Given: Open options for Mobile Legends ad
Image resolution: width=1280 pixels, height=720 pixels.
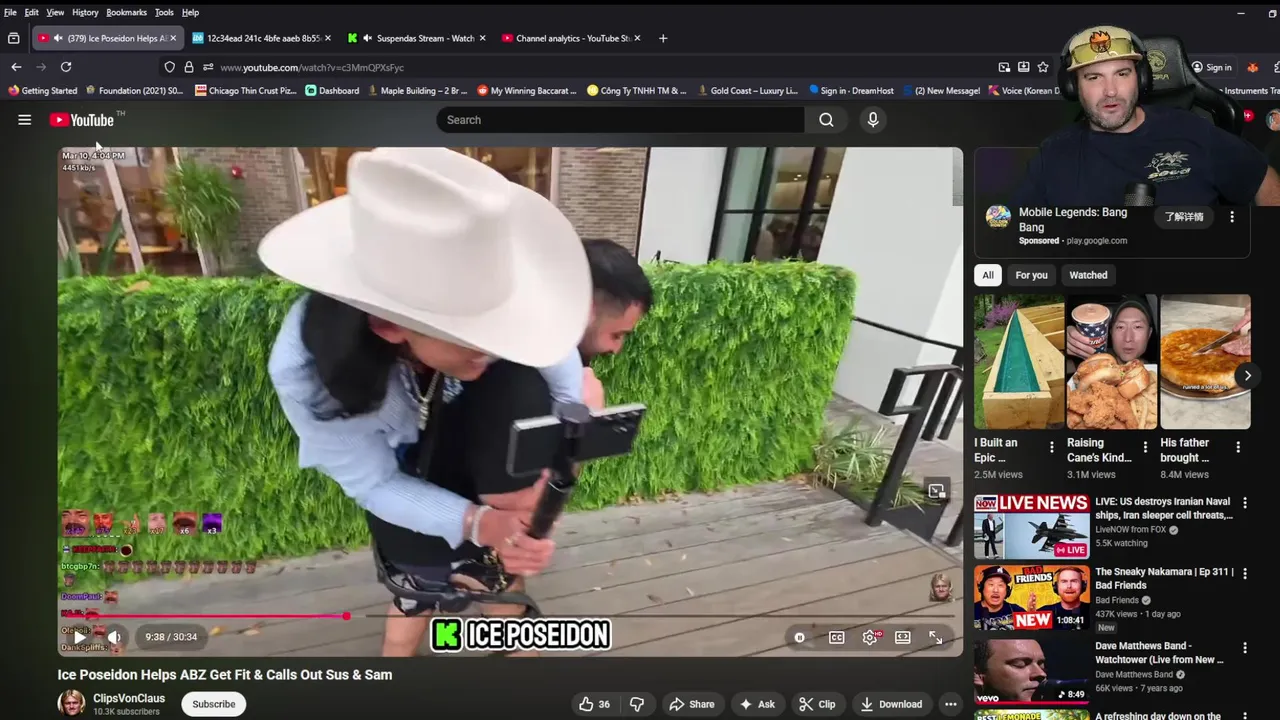Looking at the screenshot, I should point(1232,217).
